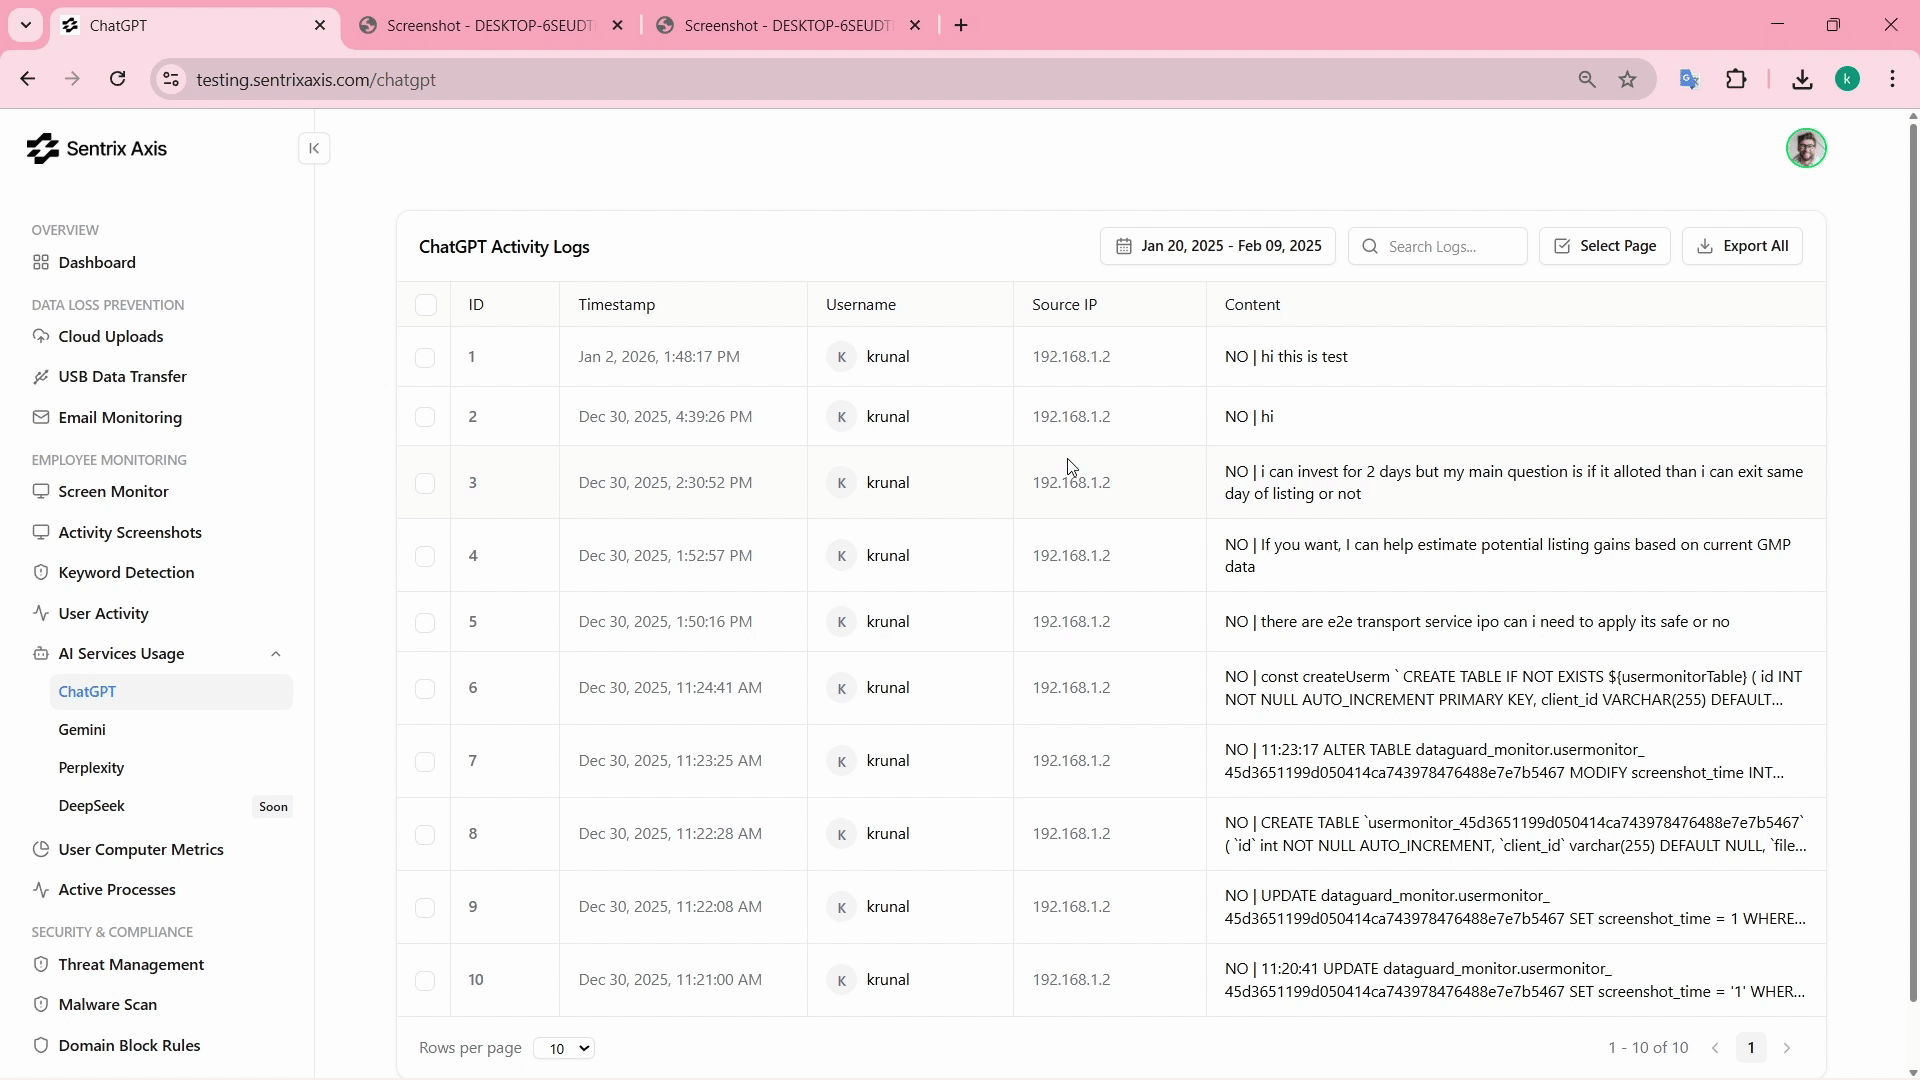The height and width of the screenshot is (1080, 1920).
Task: Open the Downloads icon in the toolbar
Action: tap(1802, 79)
